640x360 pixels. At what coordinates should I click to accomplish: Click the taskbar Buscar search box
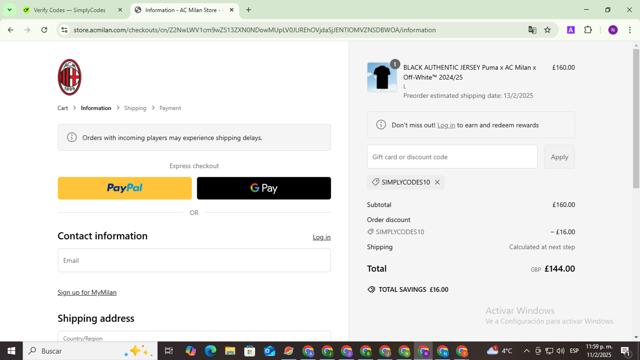[x=90, y=351]
